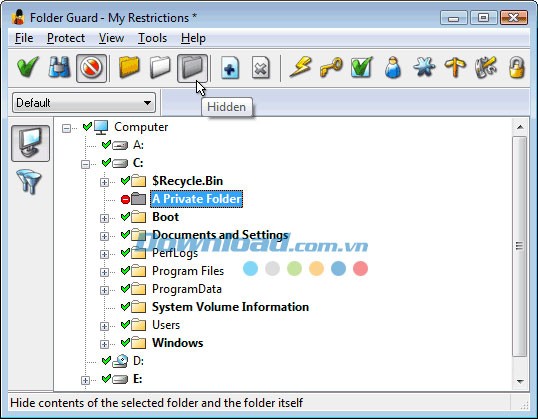Expand the $Recycle.Bin folder
This screenshot has height=419, width=538.
pos(104,182)
